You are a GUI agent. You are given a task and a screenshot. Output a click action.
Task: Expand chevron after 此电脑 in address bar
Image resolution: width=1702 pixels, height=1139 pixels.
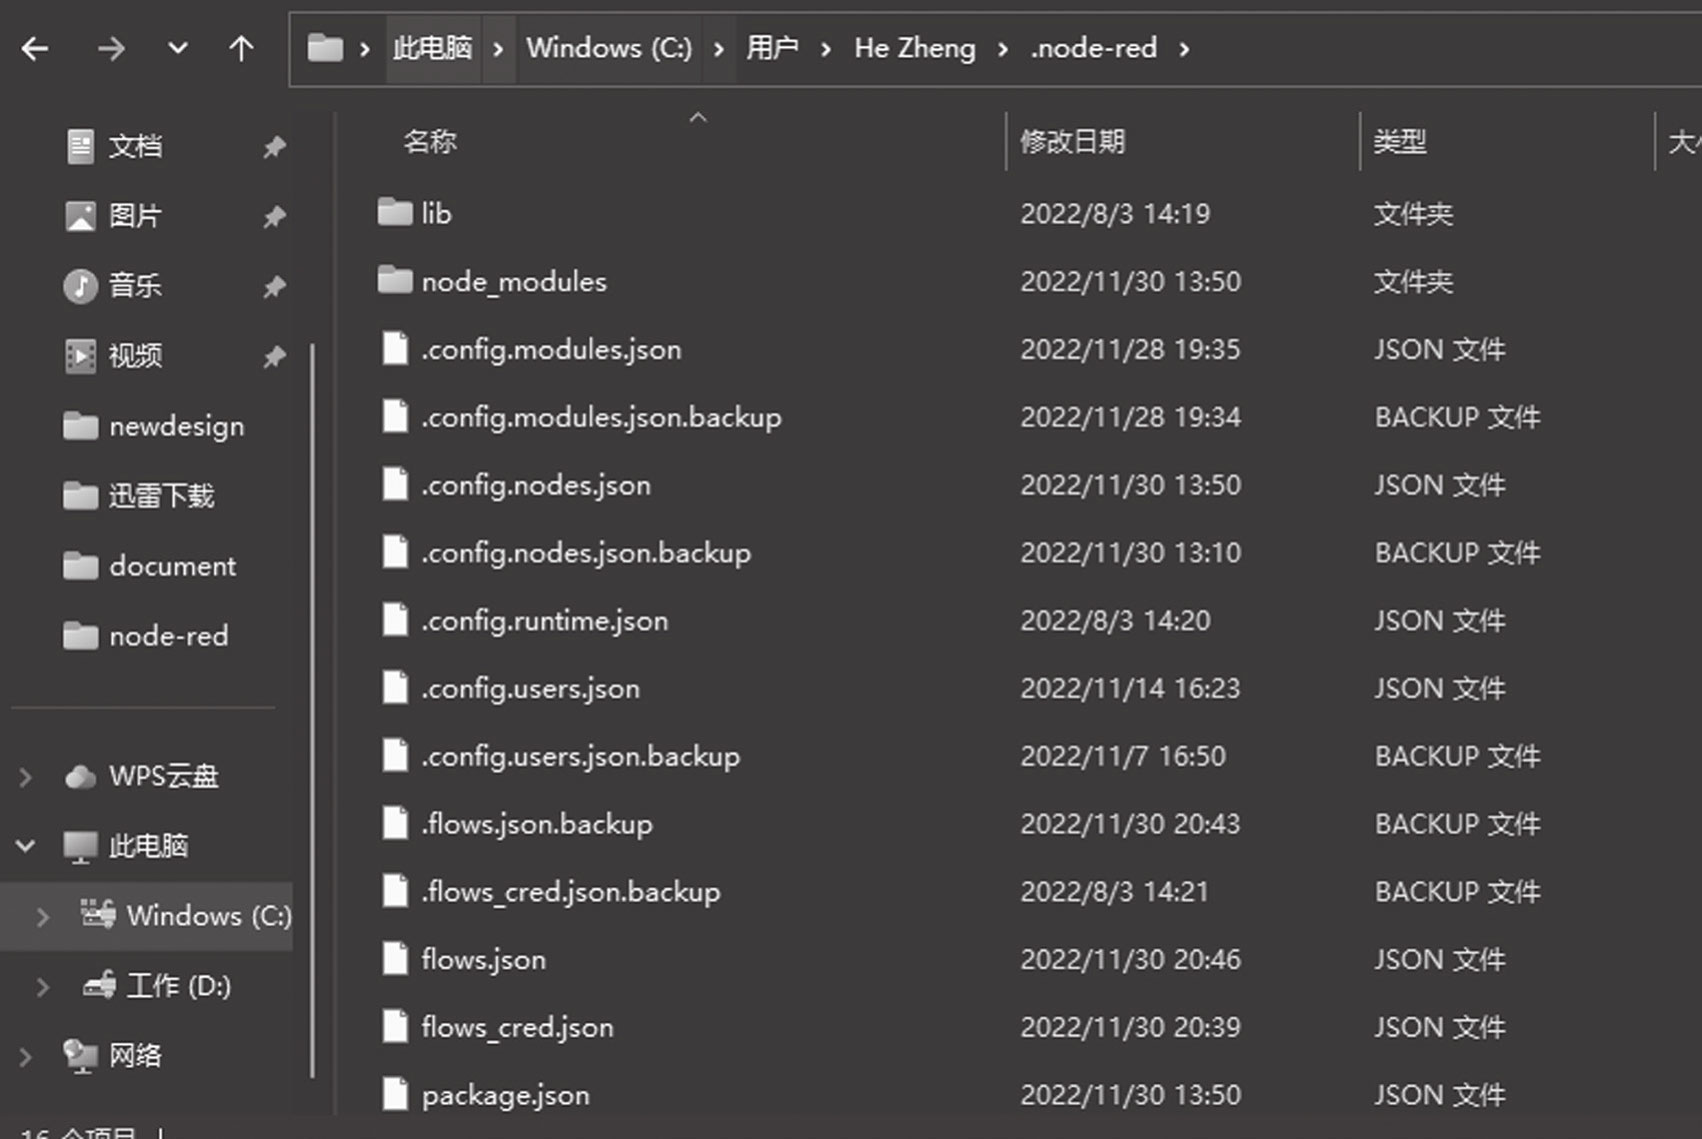tap(498, 48)
